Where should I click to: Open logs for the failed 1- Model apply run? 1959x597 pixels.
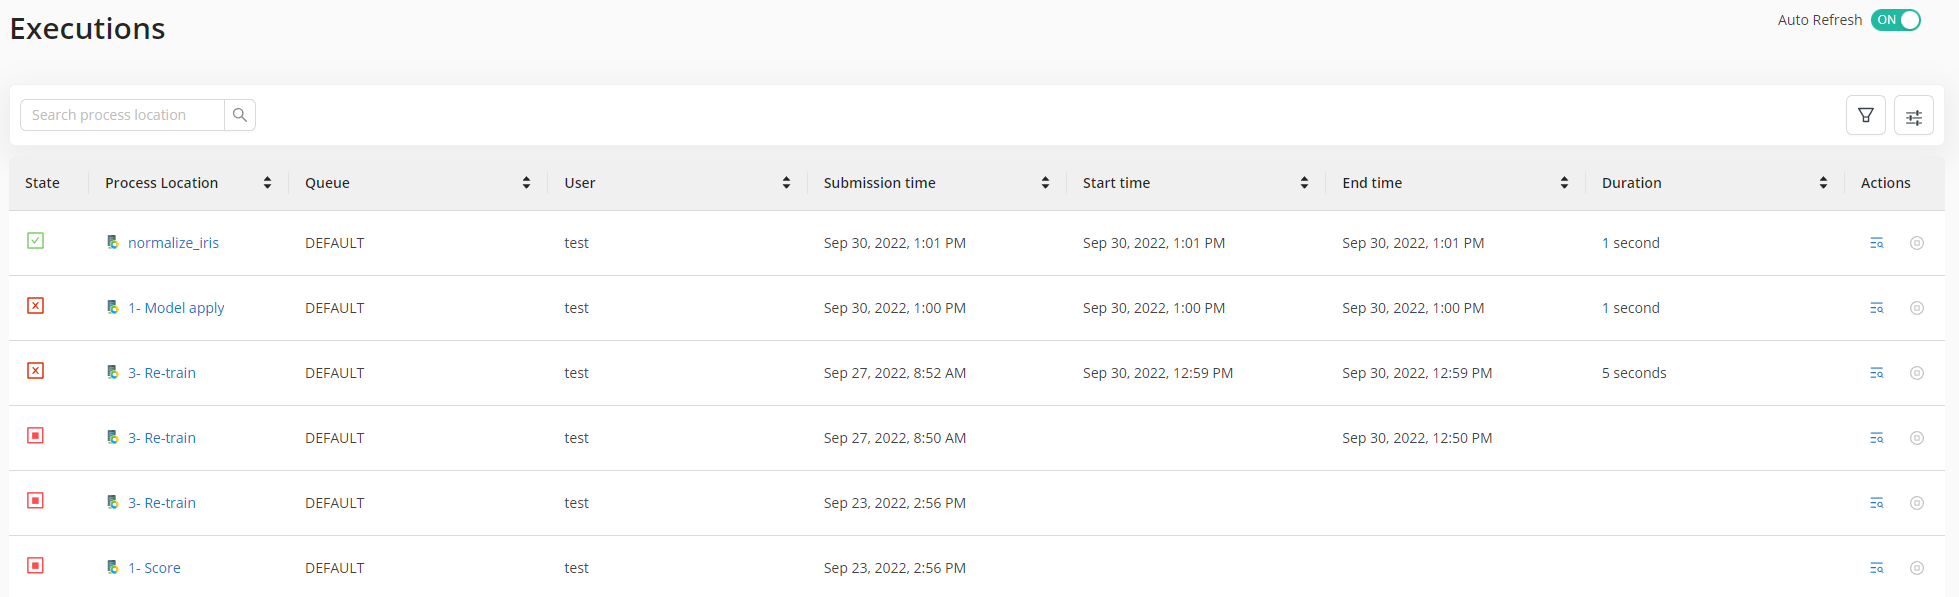[1876, 307]
